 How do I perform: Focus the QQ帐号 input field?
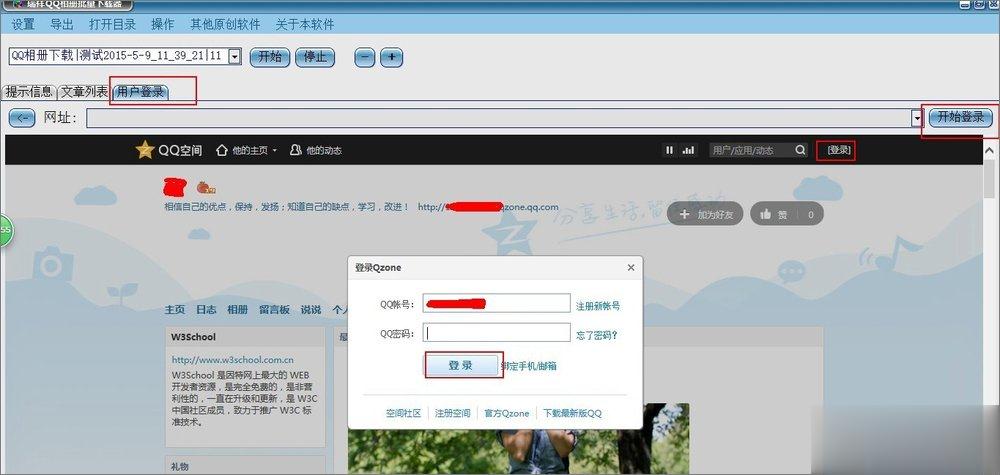(497, 304)
